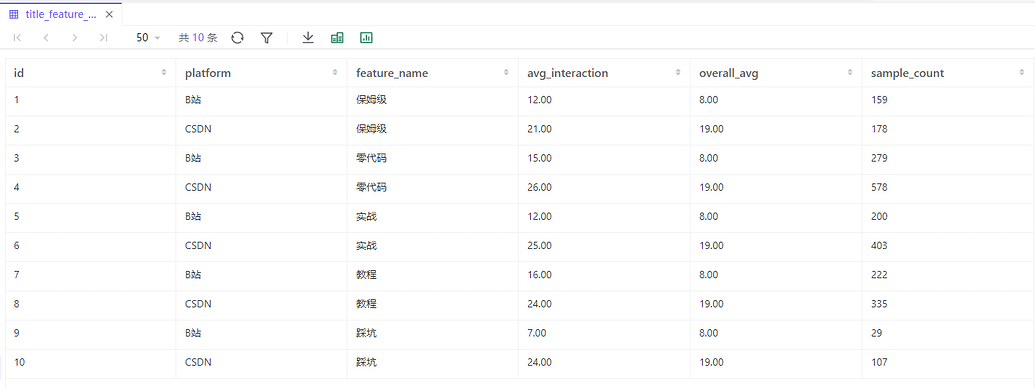Go to the previous page

tap(46, 38)
